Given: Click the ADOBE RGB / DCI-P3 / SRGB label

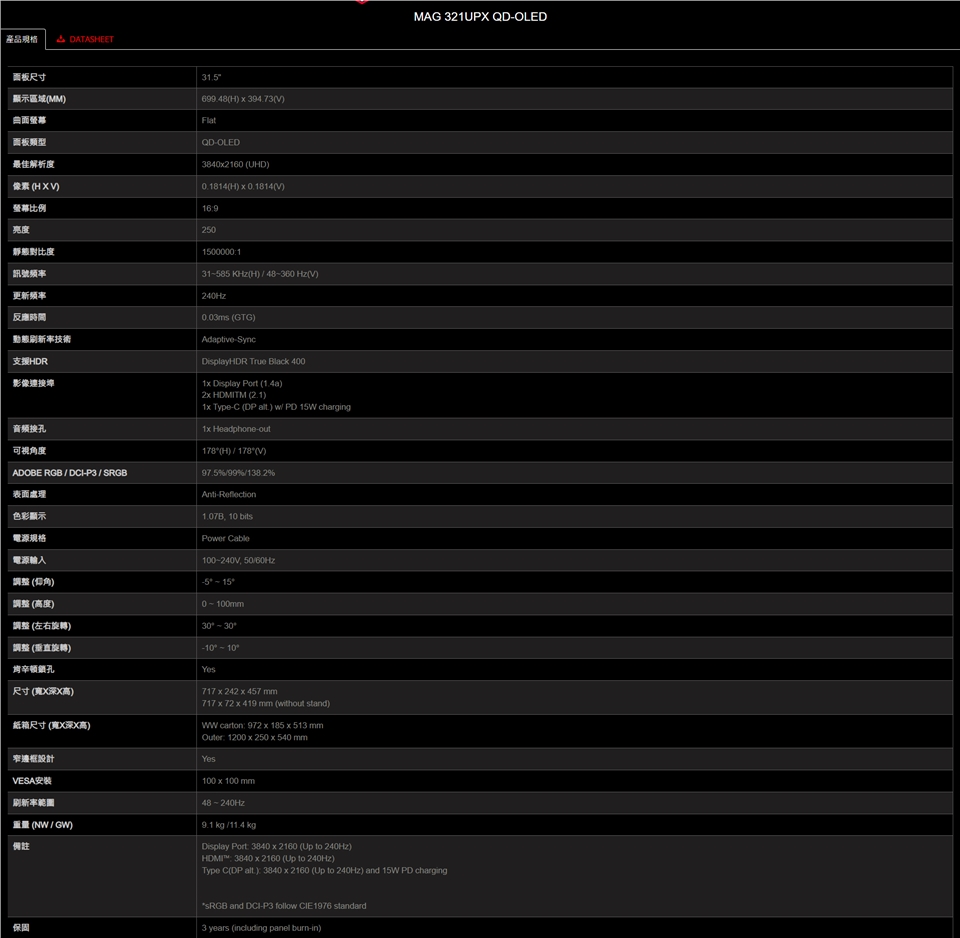Looking at the screenshot, I should (x=70, y=472).
